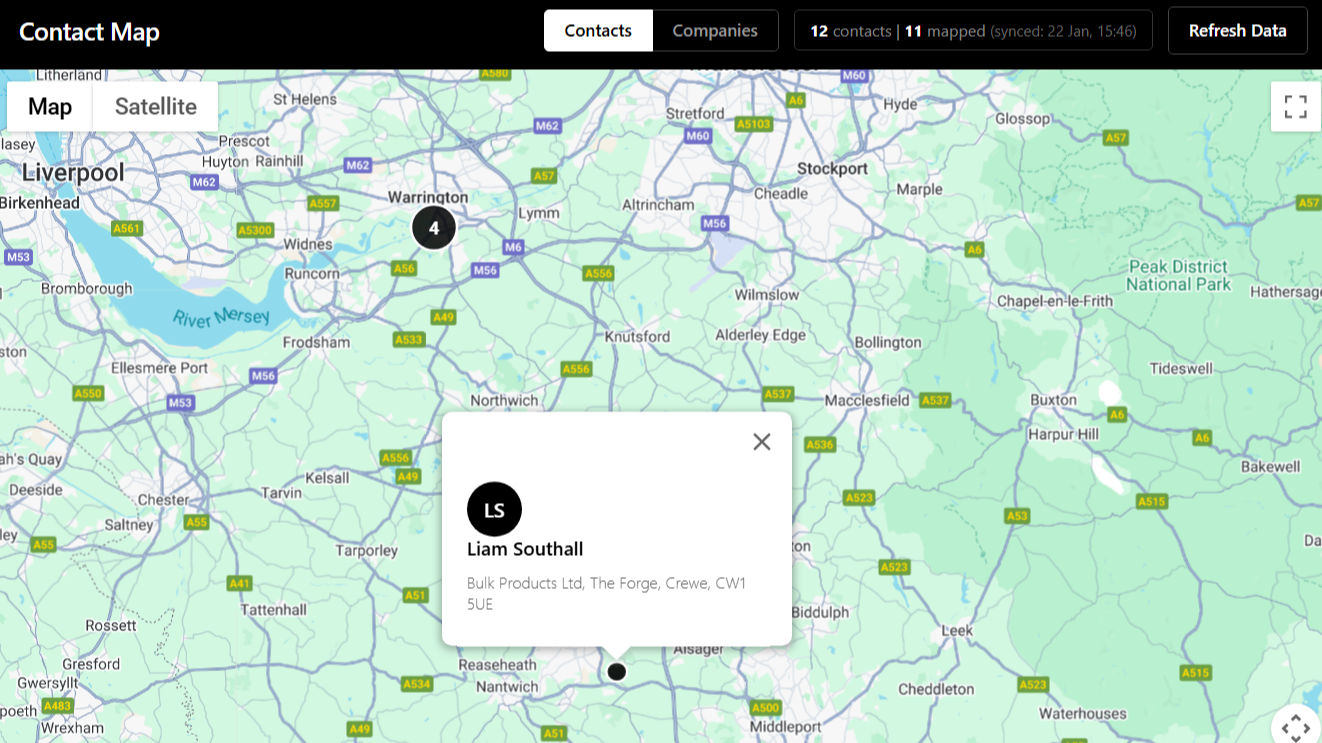Switch the map to Satellite view
The height and width of the screenshot is (743, 1322).
tap(155, 106)
